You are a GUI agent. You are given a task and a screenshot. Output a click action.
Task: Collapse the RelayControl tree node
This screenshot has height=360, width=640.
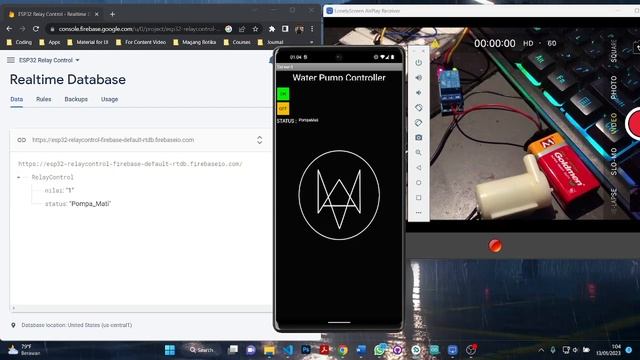pyautogui.click(x=19, y=177)
